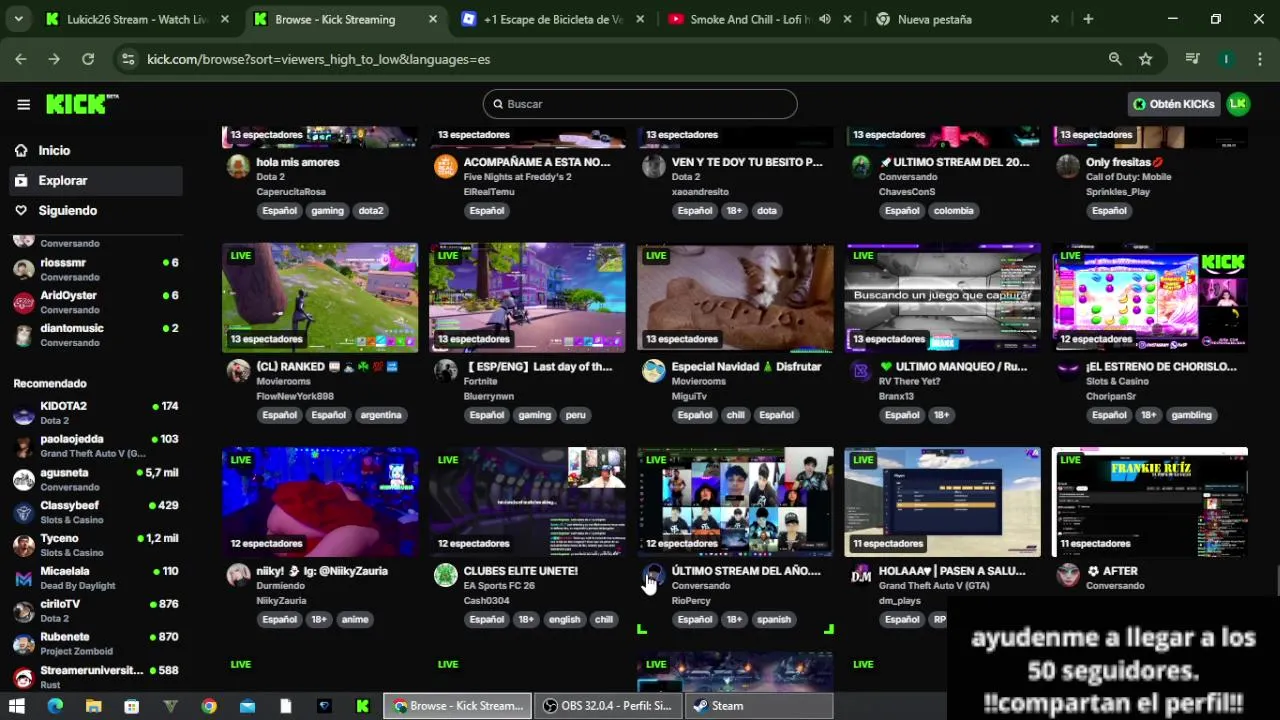Click the anime tag under NiikyZauria
This screenshot has height=720, width=1280.
coord(355,619)
